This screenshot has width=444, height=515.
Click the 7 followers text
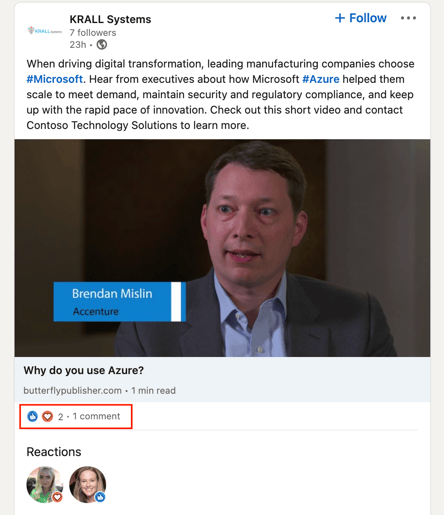pos(93,33)
